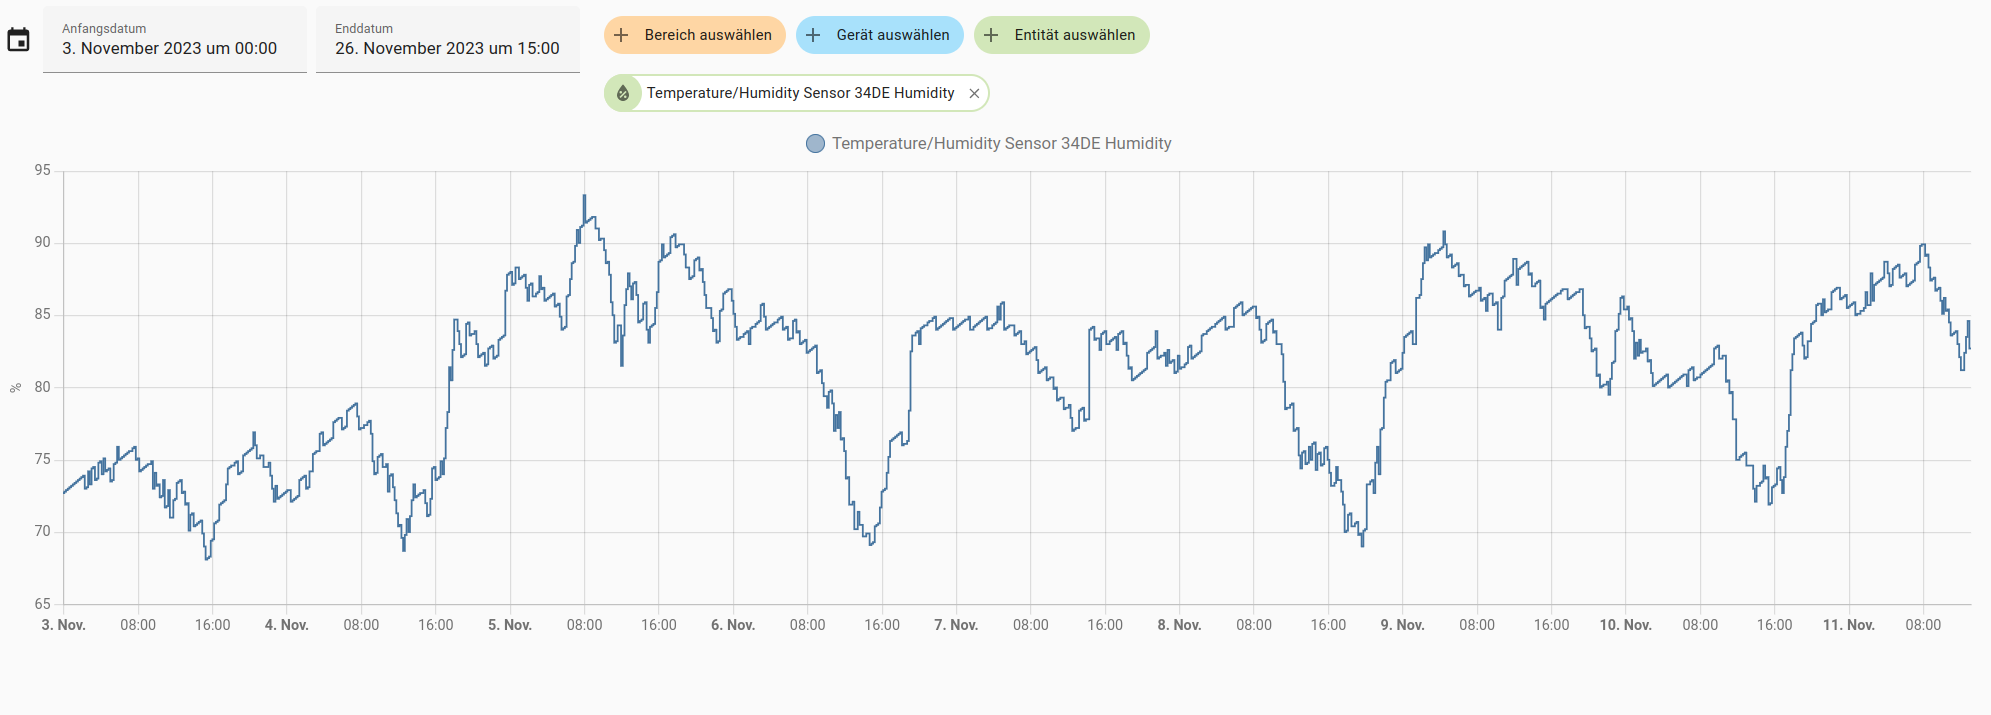Open the Bereich auswählen area selector
This screenshot has height=715, width=1991.
695,35
